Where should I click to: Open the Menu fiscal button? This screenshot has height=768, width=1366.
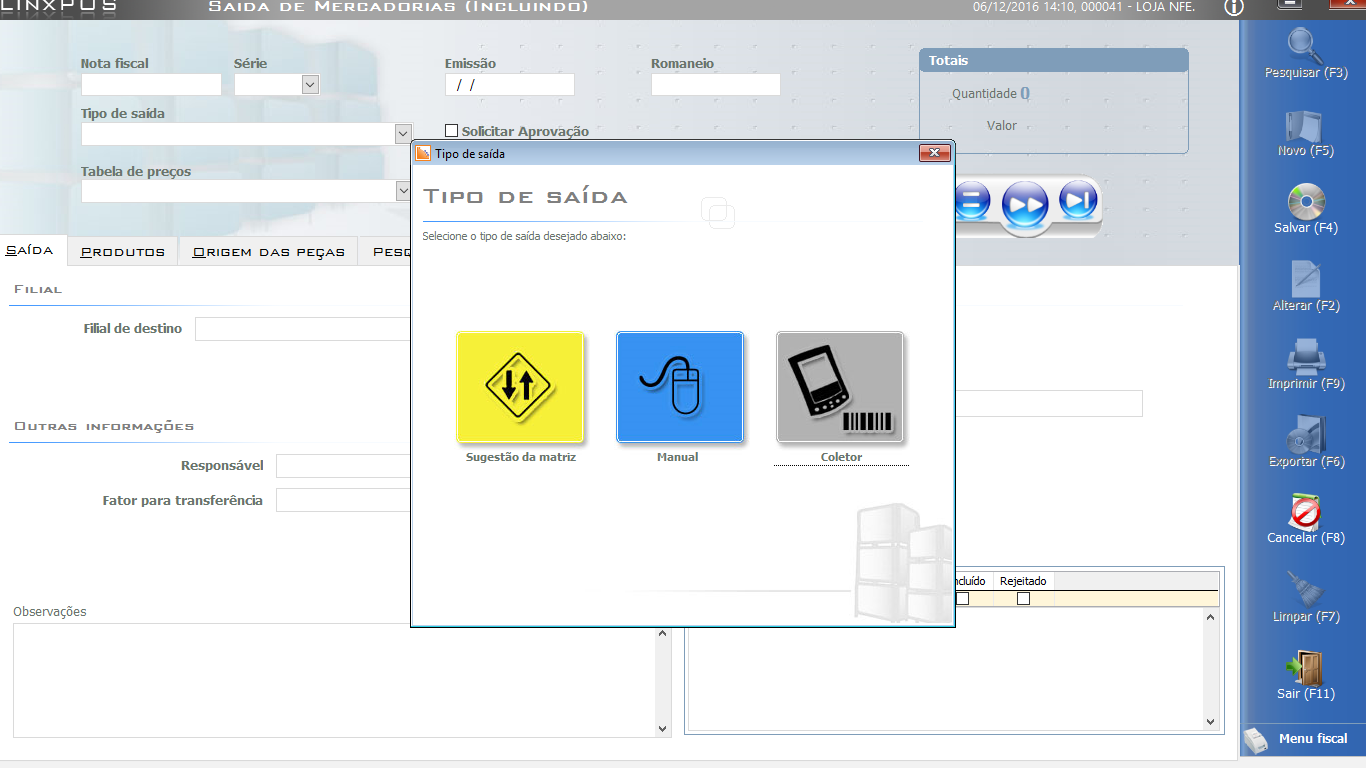point(1303,739)
